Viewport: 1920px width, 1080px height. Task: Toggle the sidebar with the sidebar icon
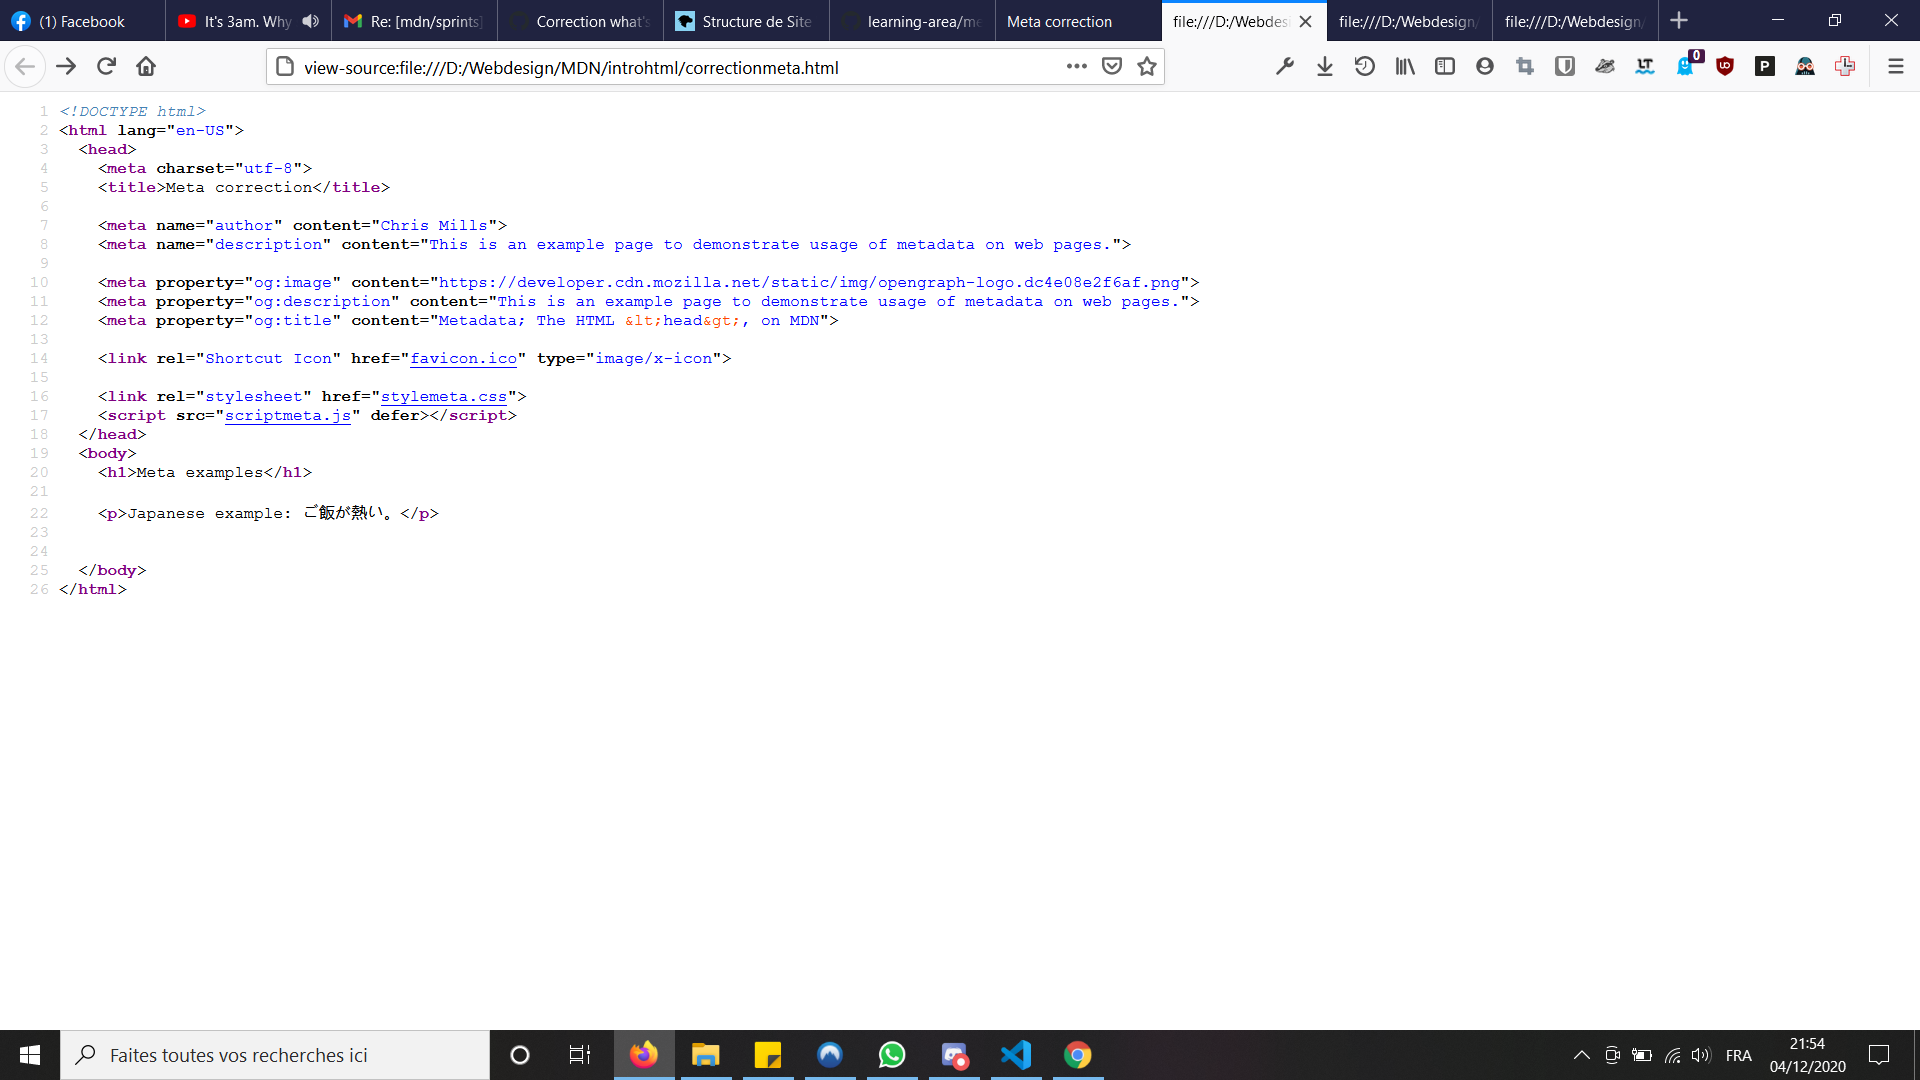click(x=1445, y=66)
